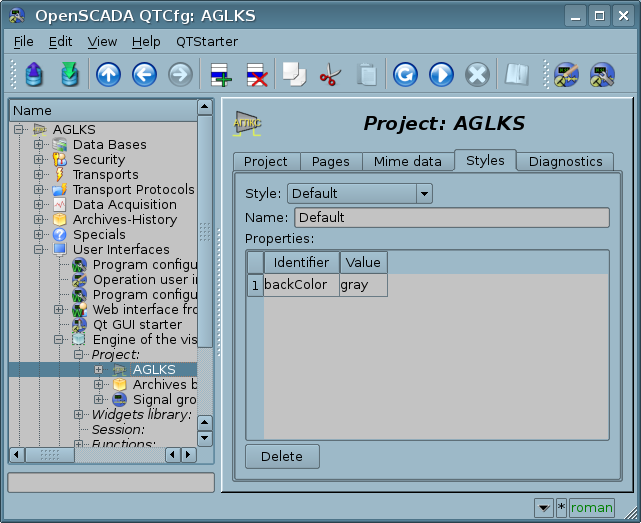Open the Edit menu

click(x=60, y=41)
